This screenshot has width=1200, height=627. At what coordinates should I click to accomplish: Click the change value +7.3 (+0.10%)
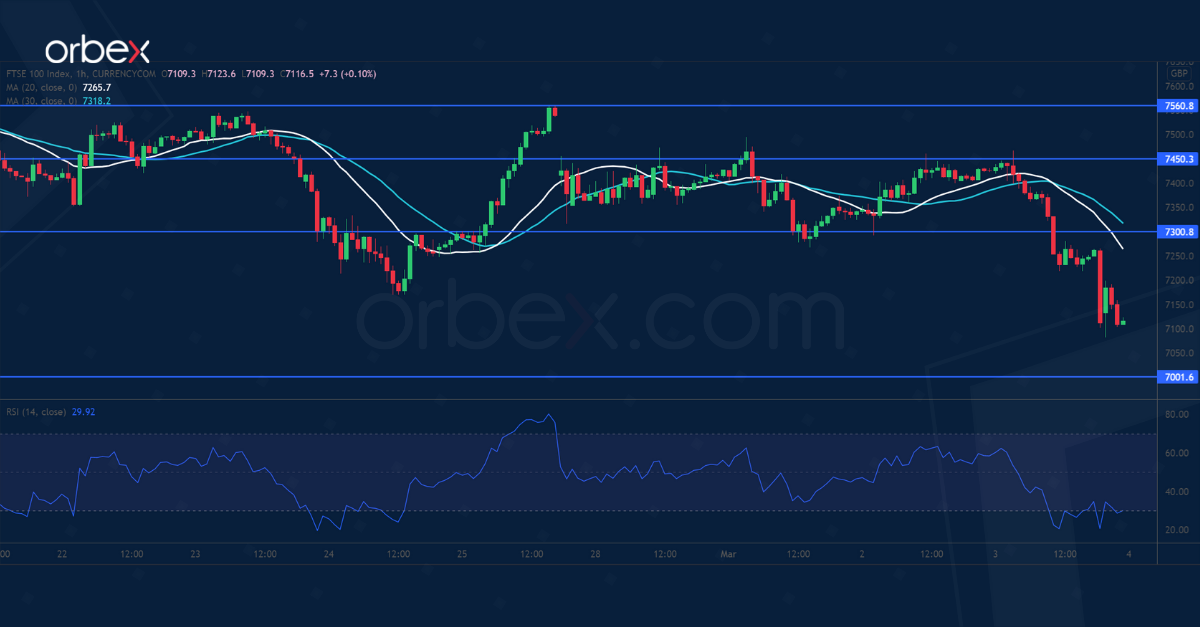point(349,74)
